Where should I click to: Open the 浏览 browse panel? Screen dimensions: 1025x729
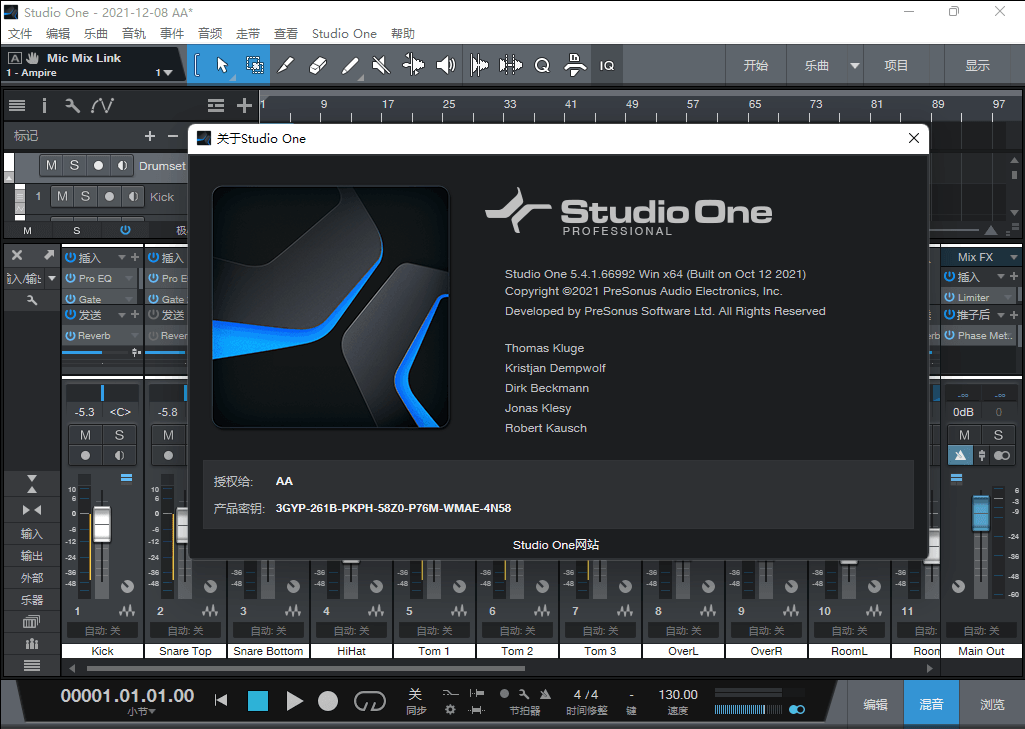(992, 704)
